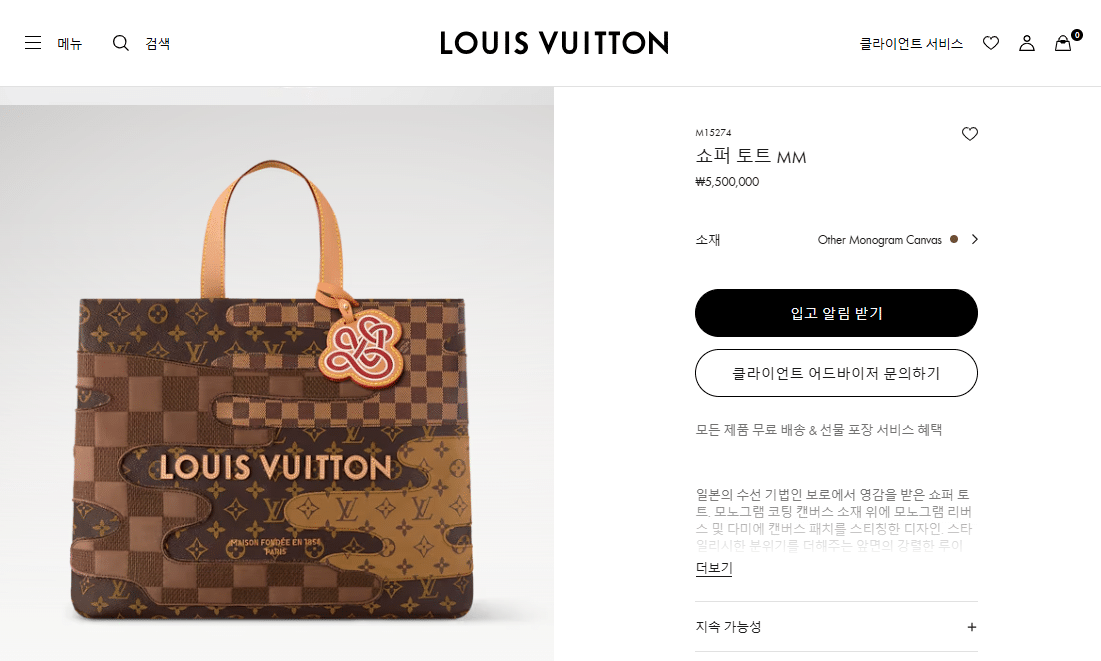Open the hamburger menu icon

pyautogui.click(x=33, y=43)
